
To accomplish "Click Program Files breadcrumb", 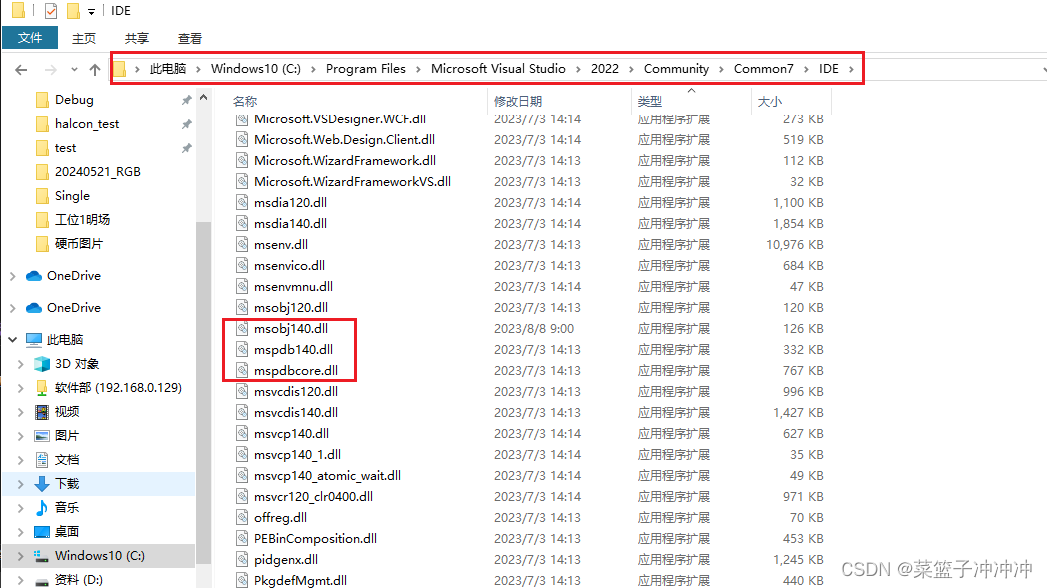I will (x=366, y=69).
